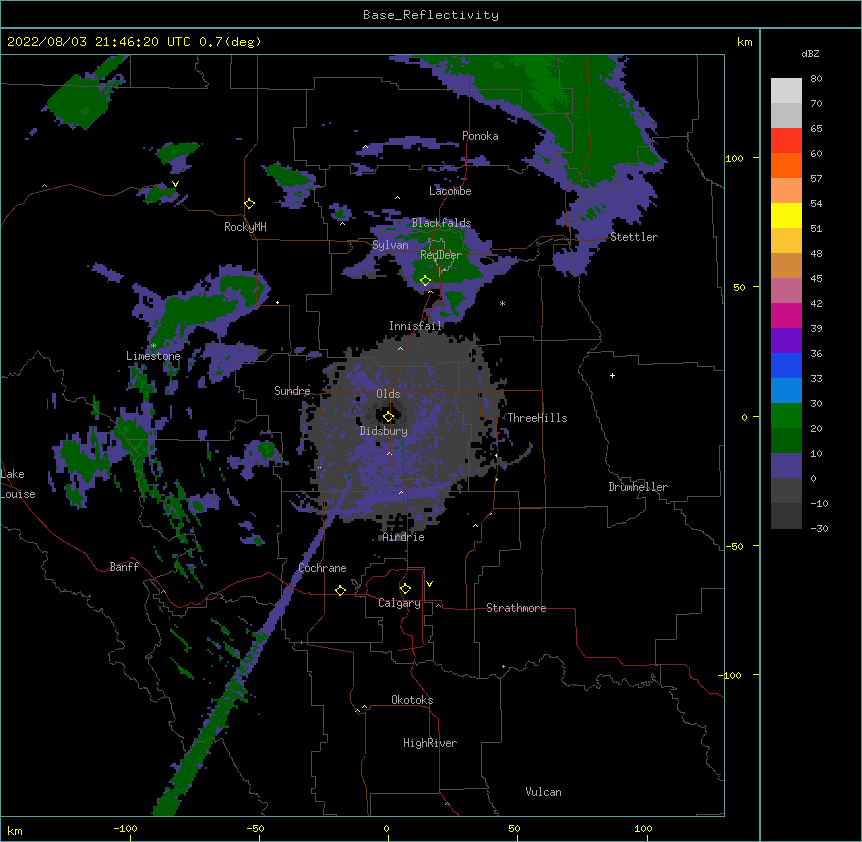Image resolution: width=862 pixels, height=842 pixels.
Task: Pick the orange 57-60 dBZ legend swatch
Action: (786, 165)
